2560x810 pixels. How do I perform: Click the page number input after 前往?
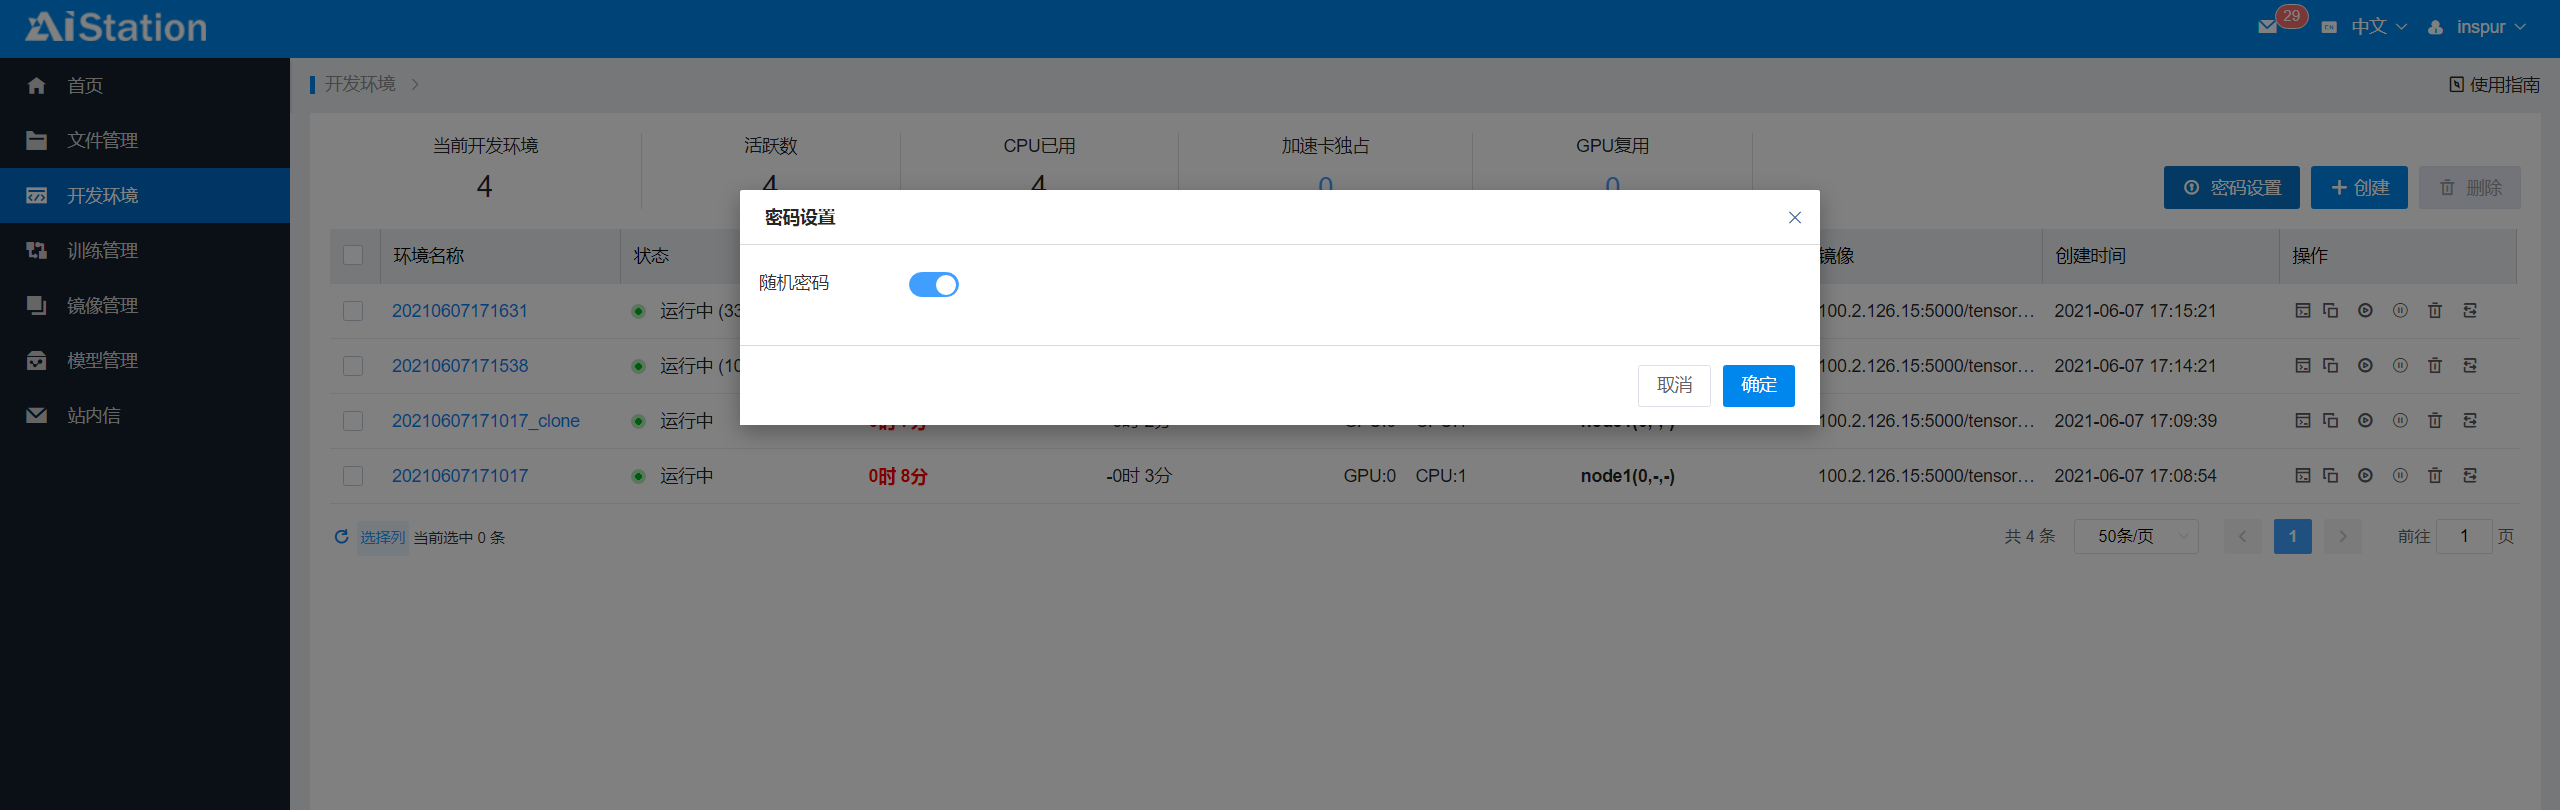point(2463,537)
